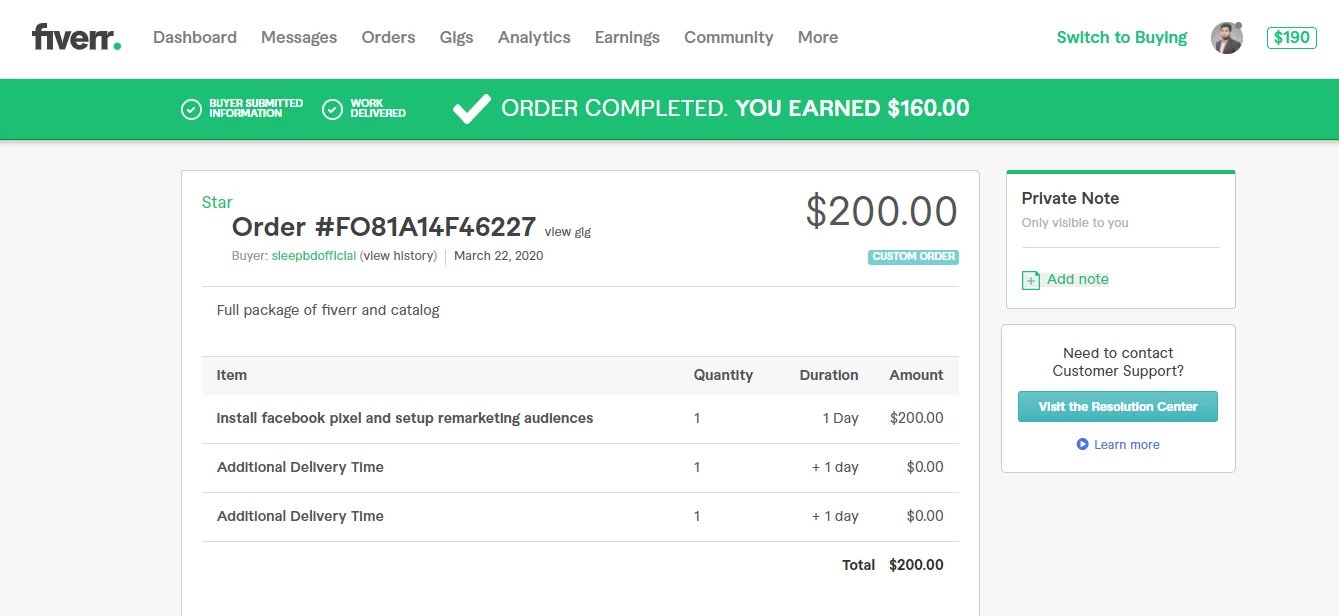Viewport: 1339px width, 616px height.
Task: Click buyer name sleepbdofficial
Action: [x=314, y=256]
